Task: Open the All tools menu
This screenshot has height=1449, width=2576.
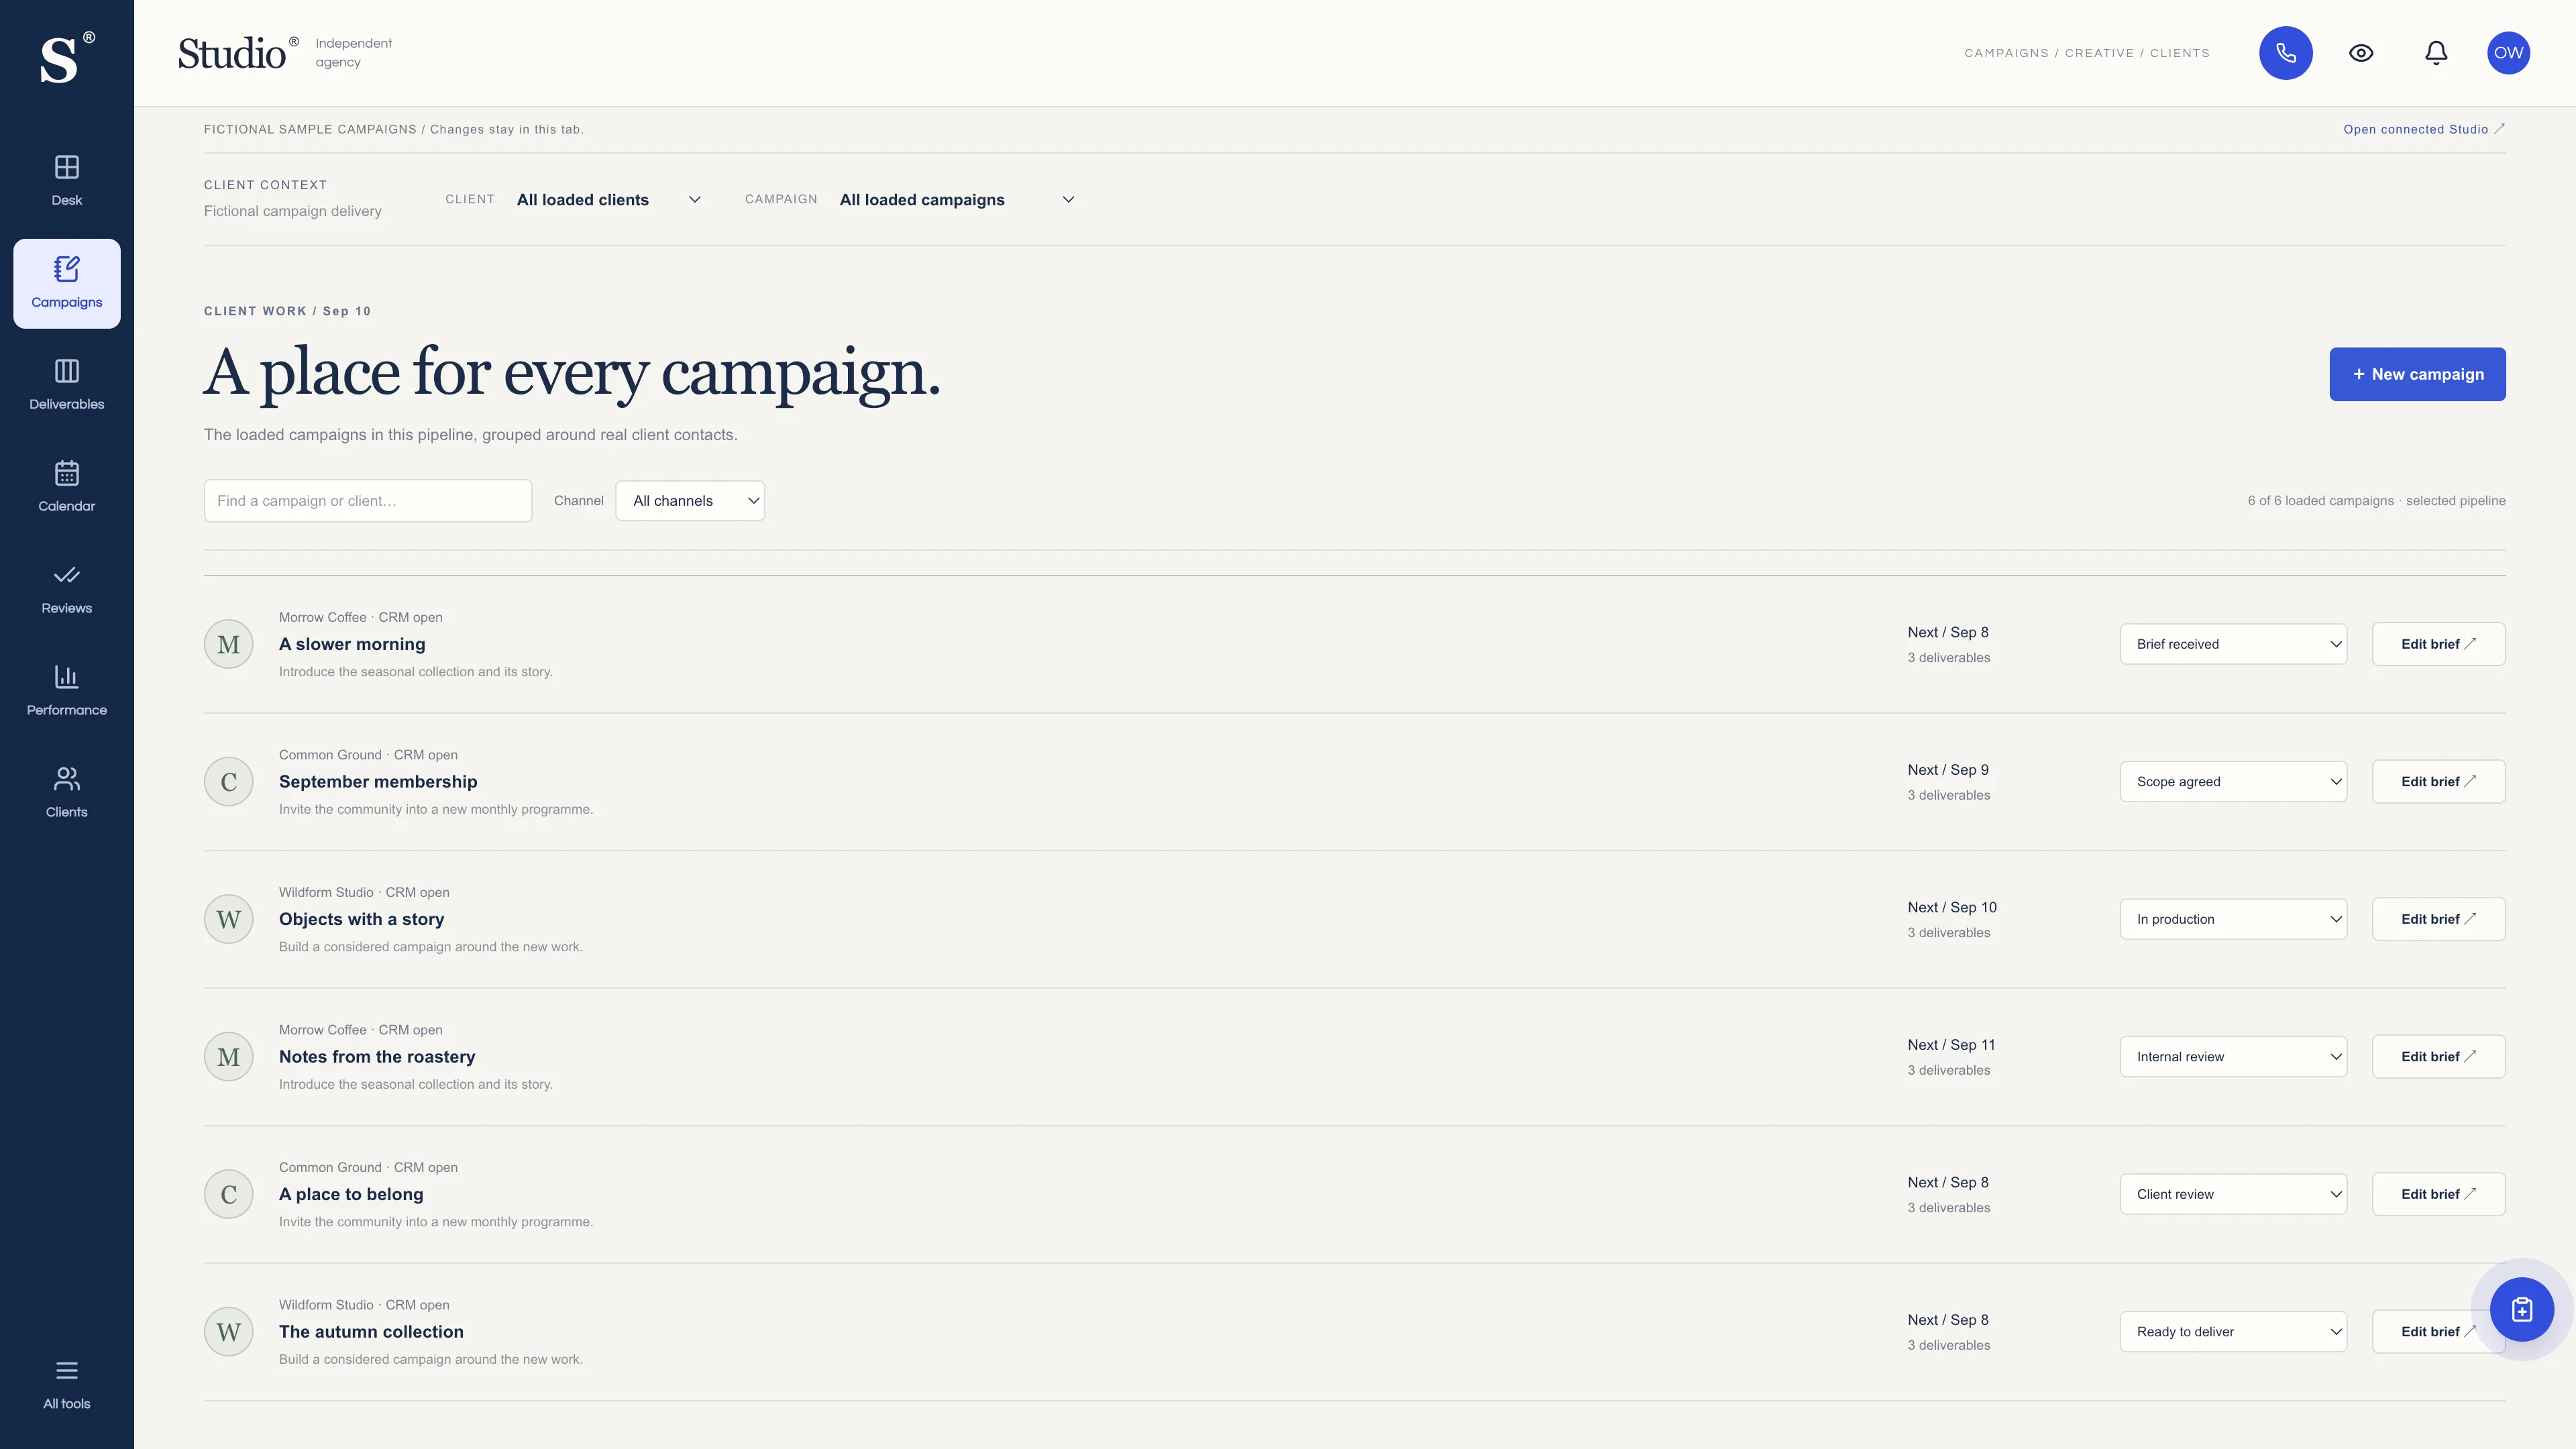Action: [67, 1385]
